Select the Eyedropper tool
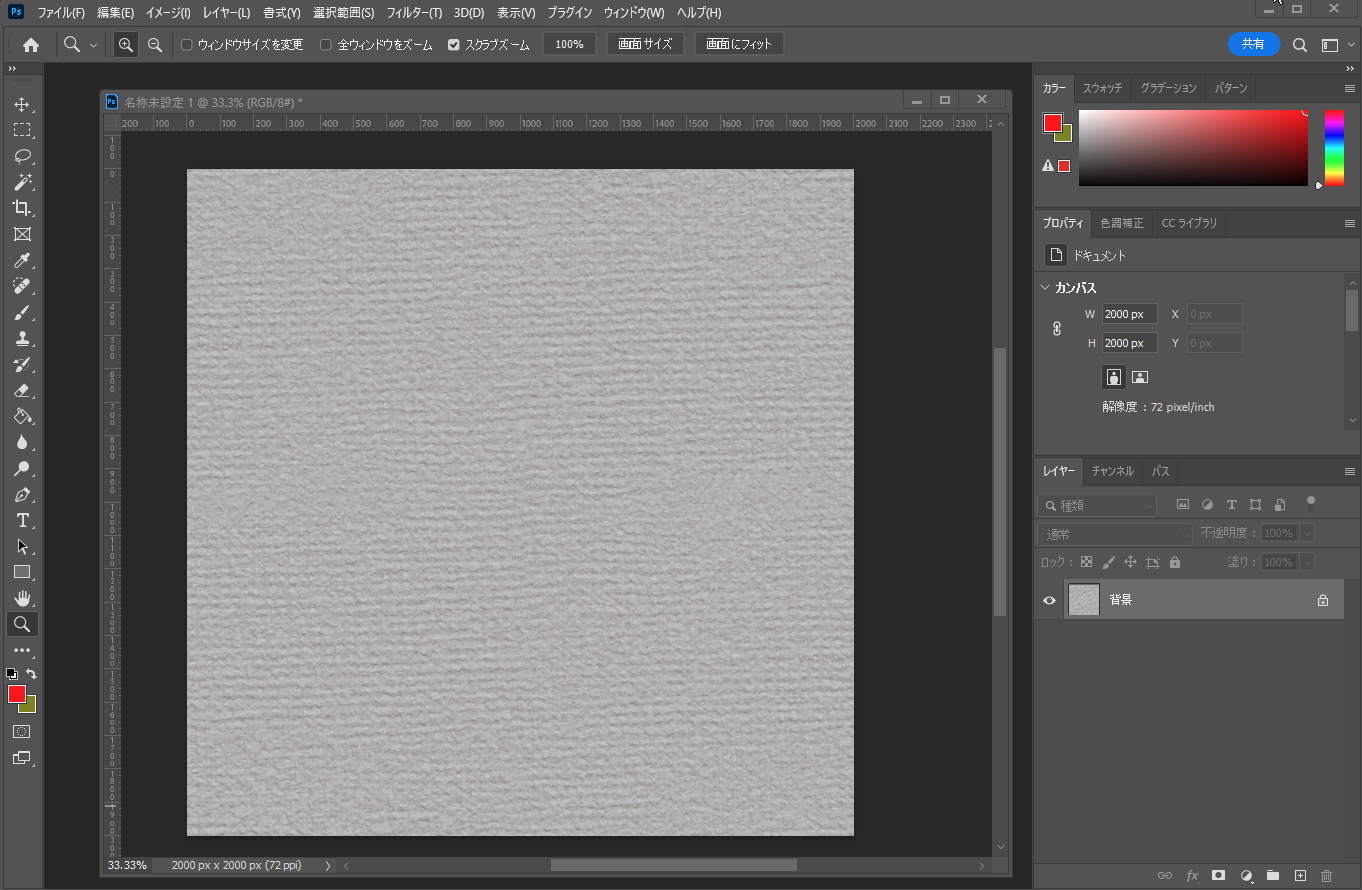The image size is (1362, 890). coord(22,261)
